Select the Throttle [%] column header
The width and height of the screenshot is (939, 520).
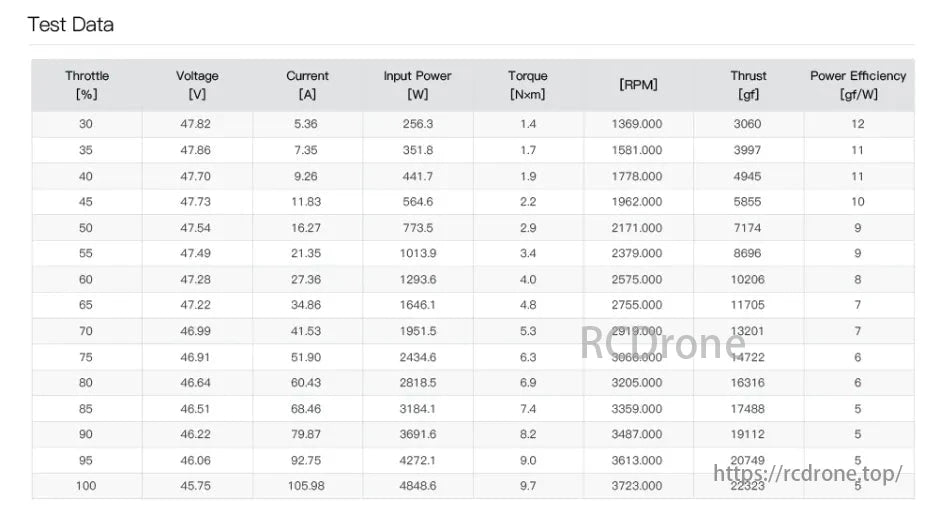pyautogui.click(x=87, y=85)
